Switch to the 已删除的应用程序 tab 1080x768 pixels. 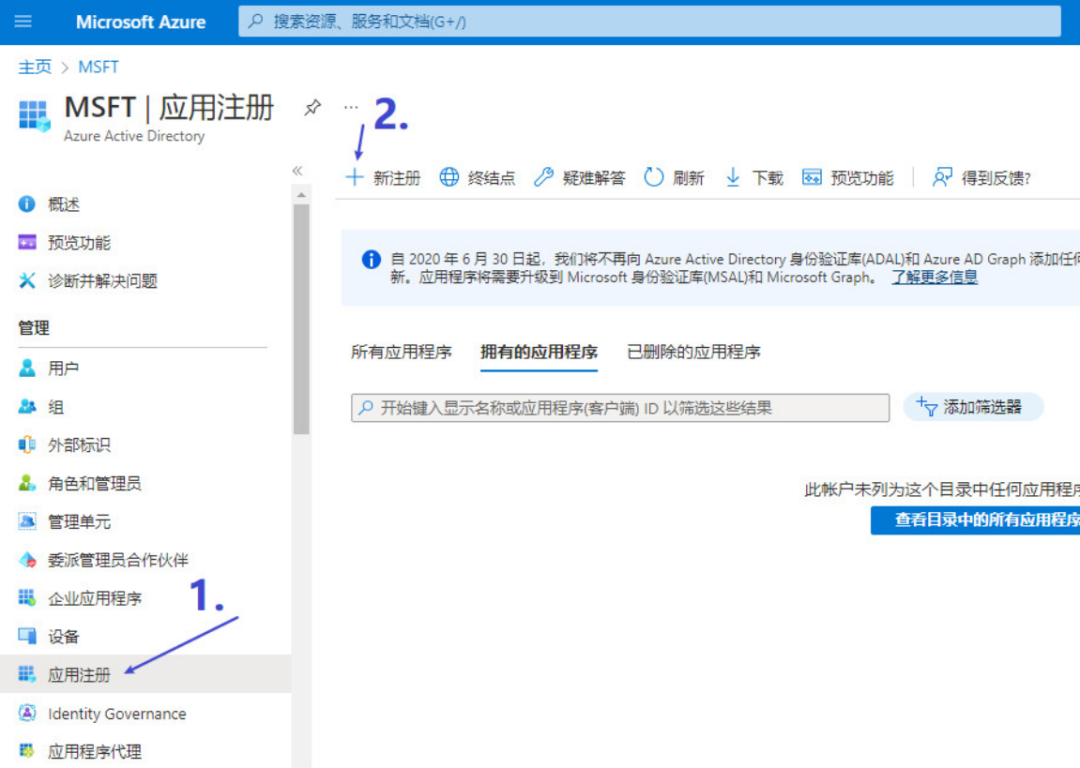(x=695, y=351)
